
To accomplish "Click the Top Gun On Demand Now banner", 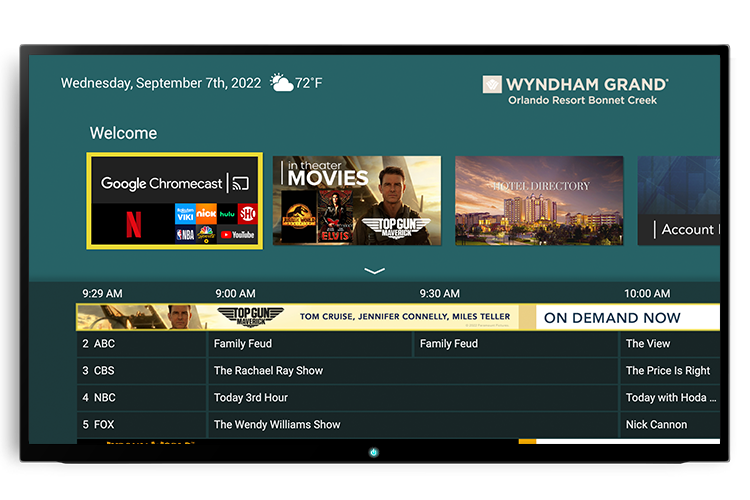I will point(398,317).
